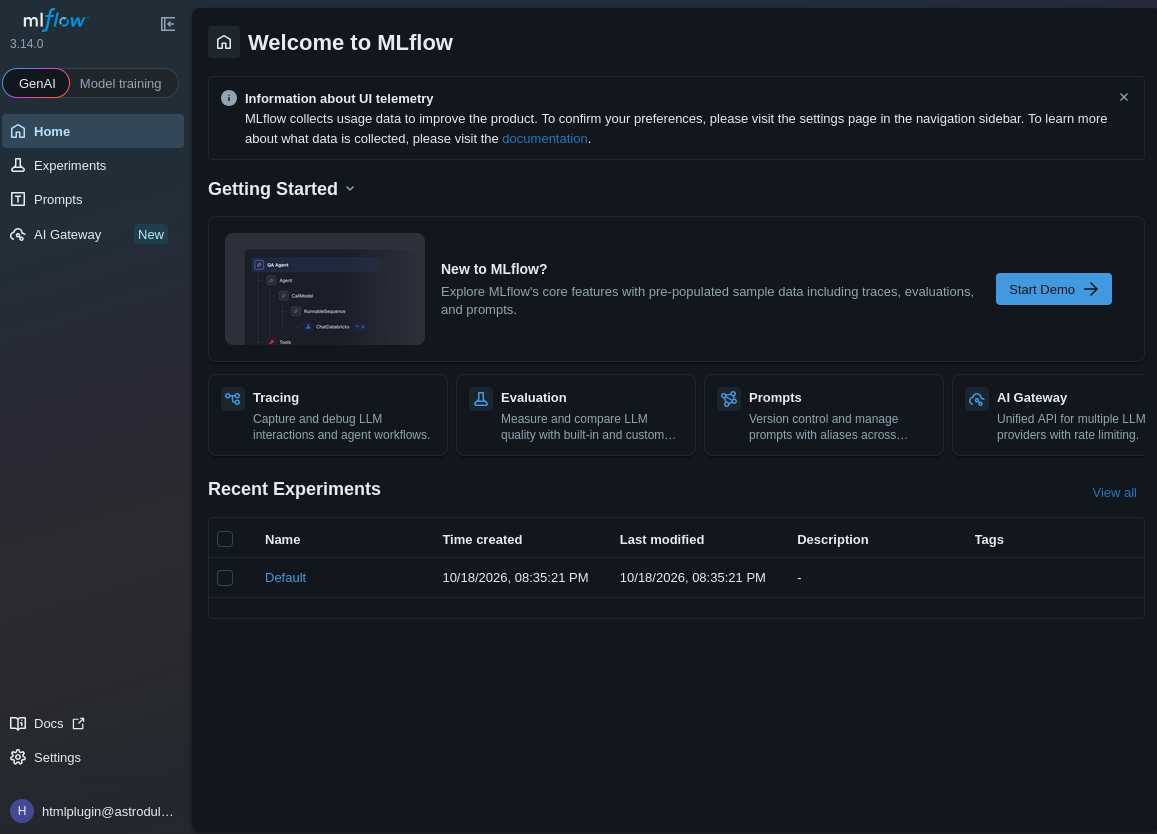1157x834 pixels.
Task: Click the Prompts card icon
Action: pos(729,399)
